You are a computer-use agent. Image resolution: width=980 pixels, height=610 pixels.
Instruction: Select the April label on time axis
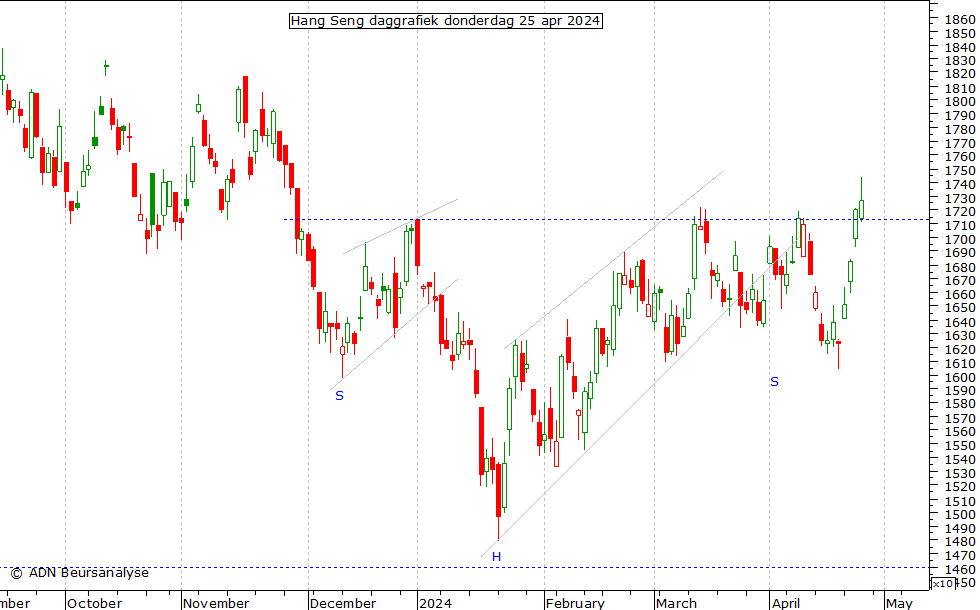coord(786,603)
